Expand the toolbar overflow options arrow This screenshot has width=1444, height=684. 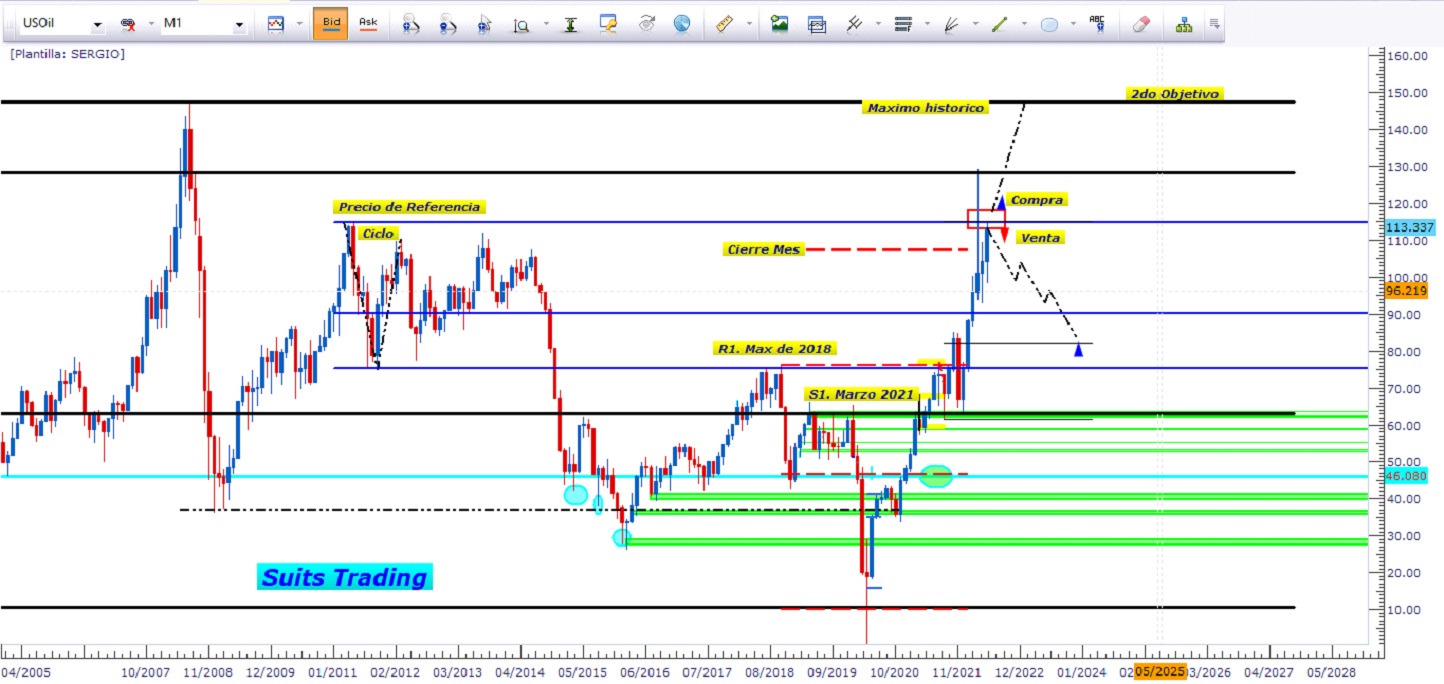[1214, 24]
